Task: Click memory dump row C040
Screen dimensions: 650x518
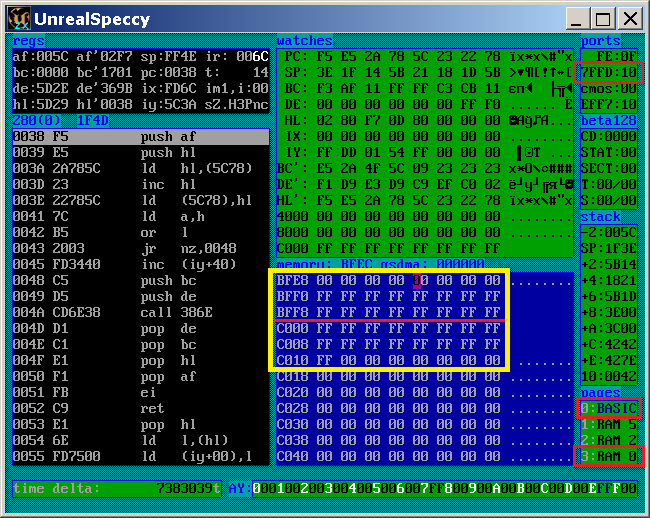Action: 425,457
